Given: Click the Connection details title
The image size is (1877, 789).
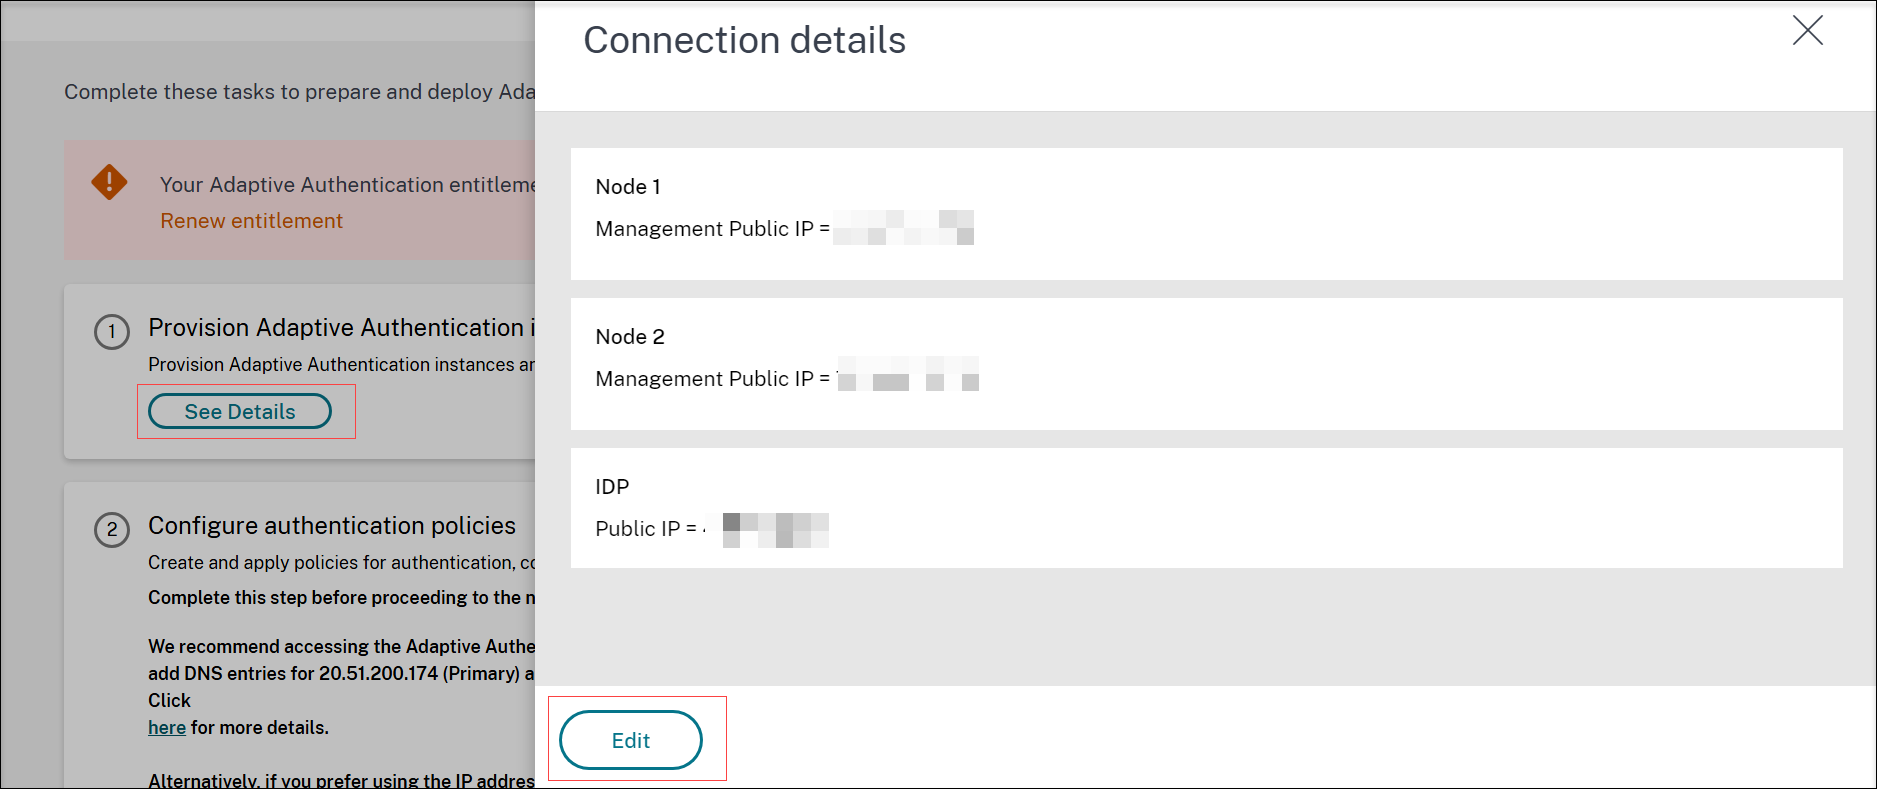Looking at the screenshot, I should pos(744,40).
